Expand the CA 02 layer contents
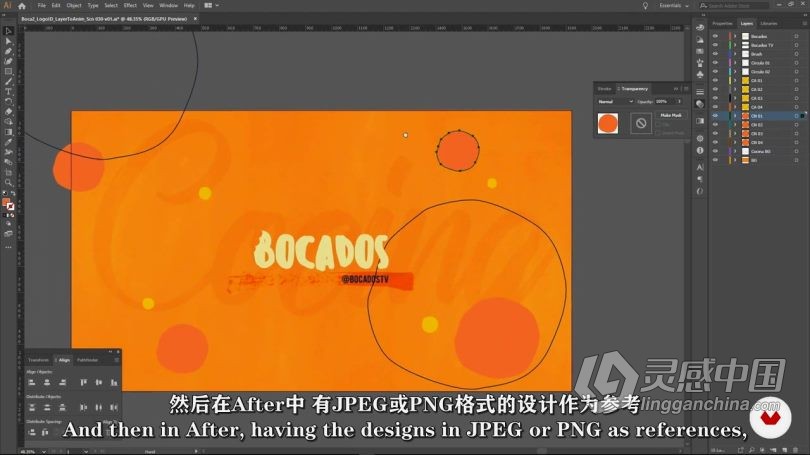Viewport: 810px width, 455px height. click(735, 89)
